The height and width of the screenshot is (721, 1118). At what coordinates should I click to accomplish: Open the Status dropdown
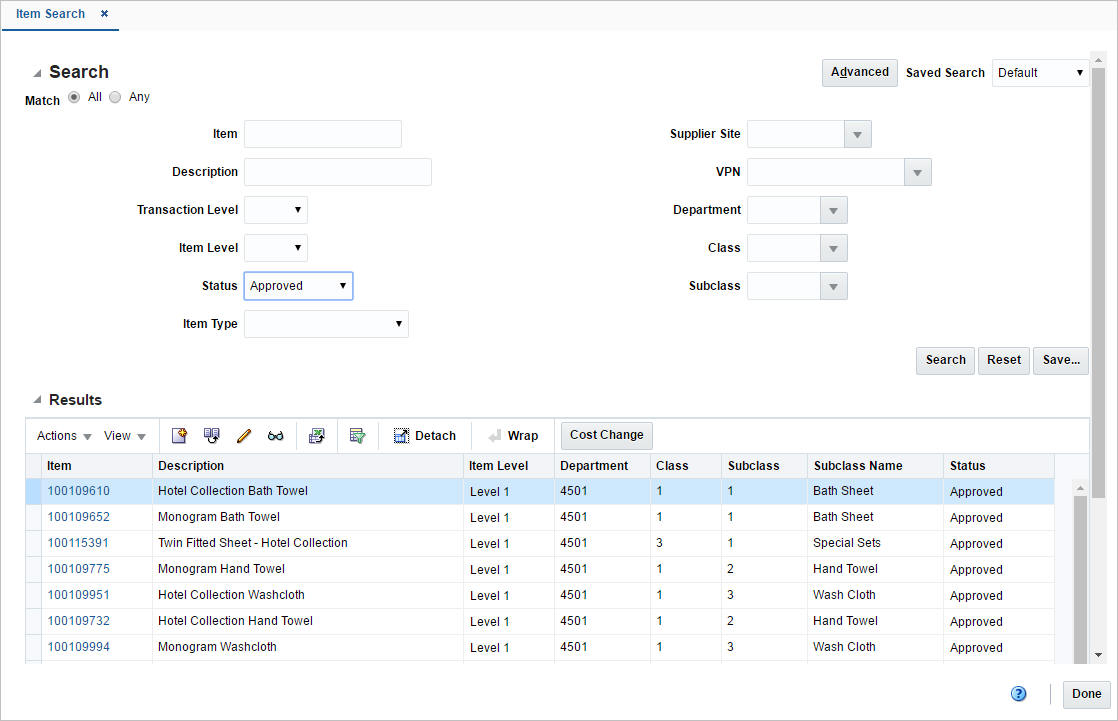tap(342, 285)
